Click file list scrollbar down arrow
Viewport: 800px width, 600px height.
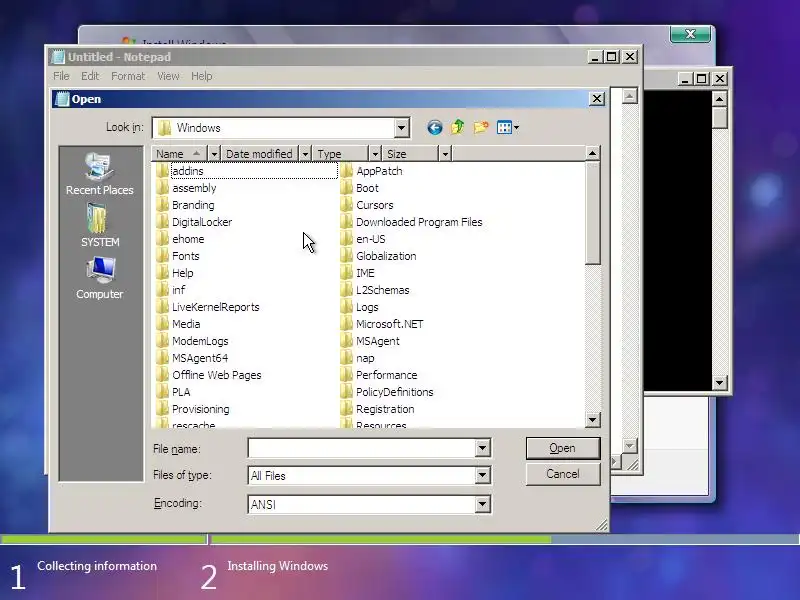coord(592,420)
